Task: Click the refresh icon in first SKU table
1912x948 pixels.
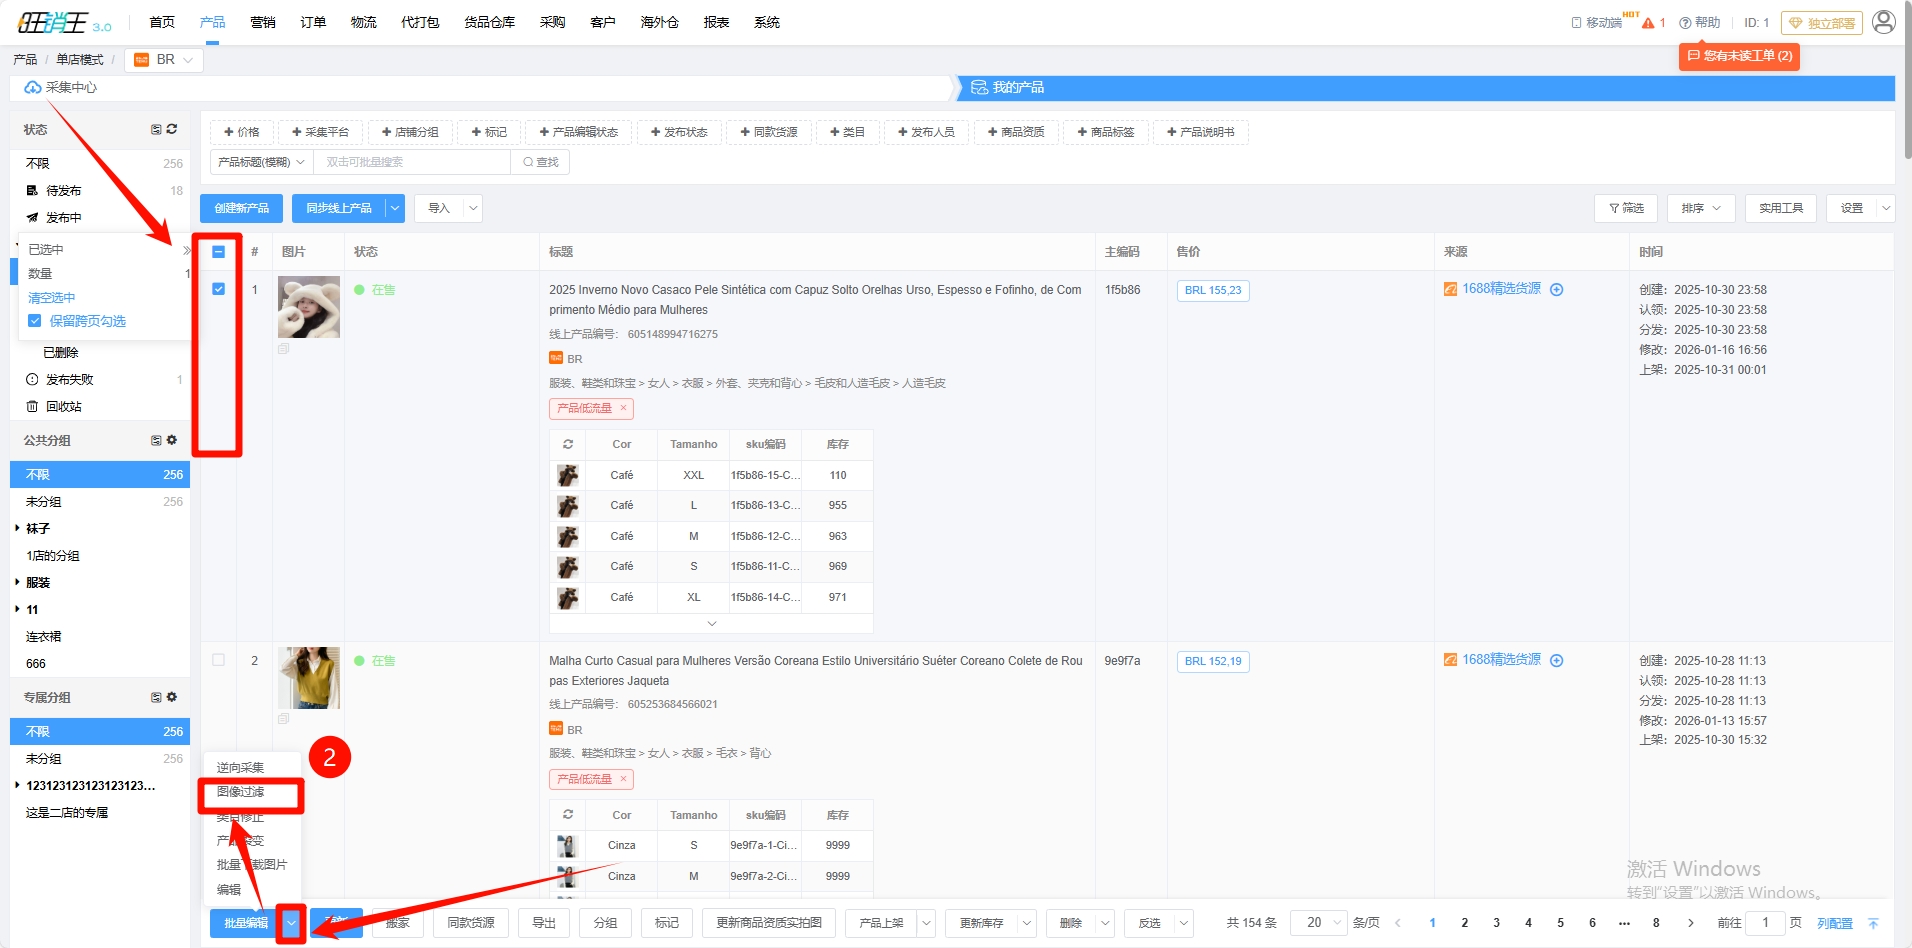Action: click(568, 444)
